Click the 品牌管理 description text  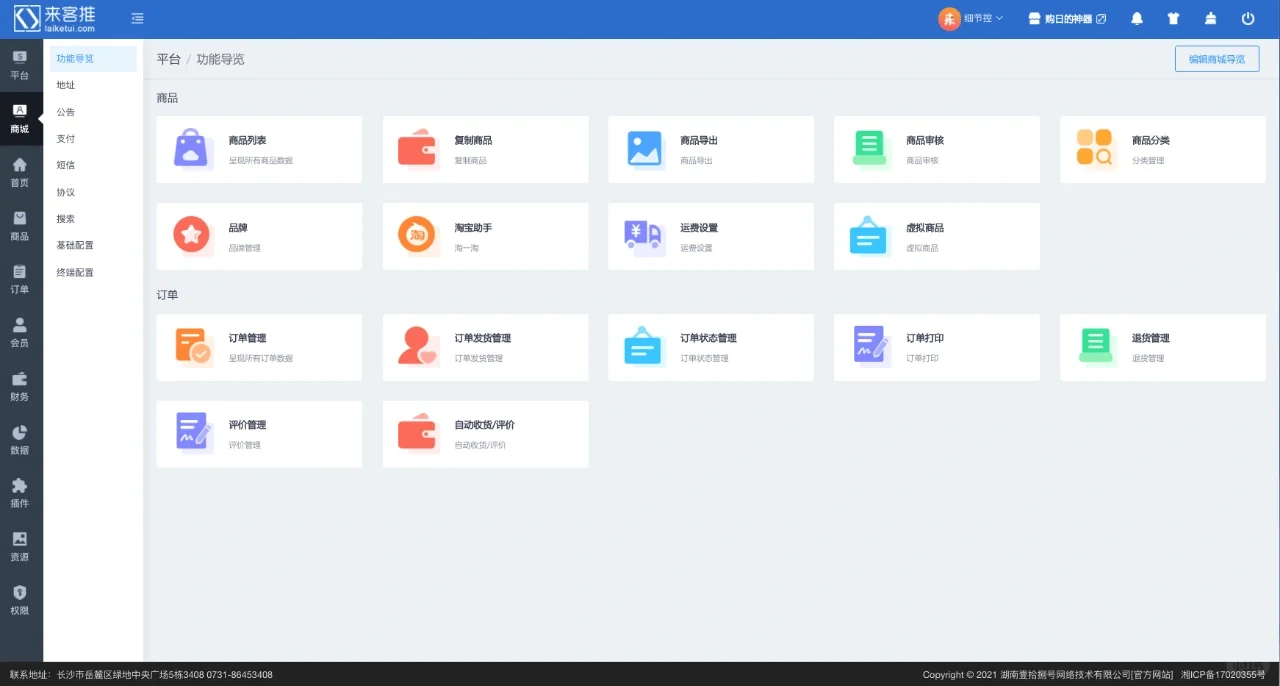tap(244, 248)
